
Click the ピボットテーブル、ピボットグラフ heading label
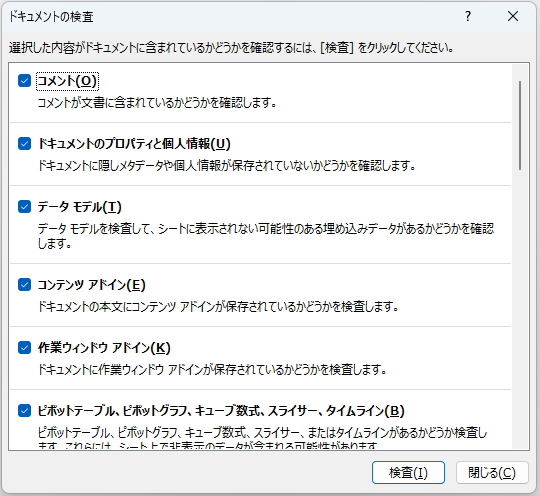[x=221, y=411]
